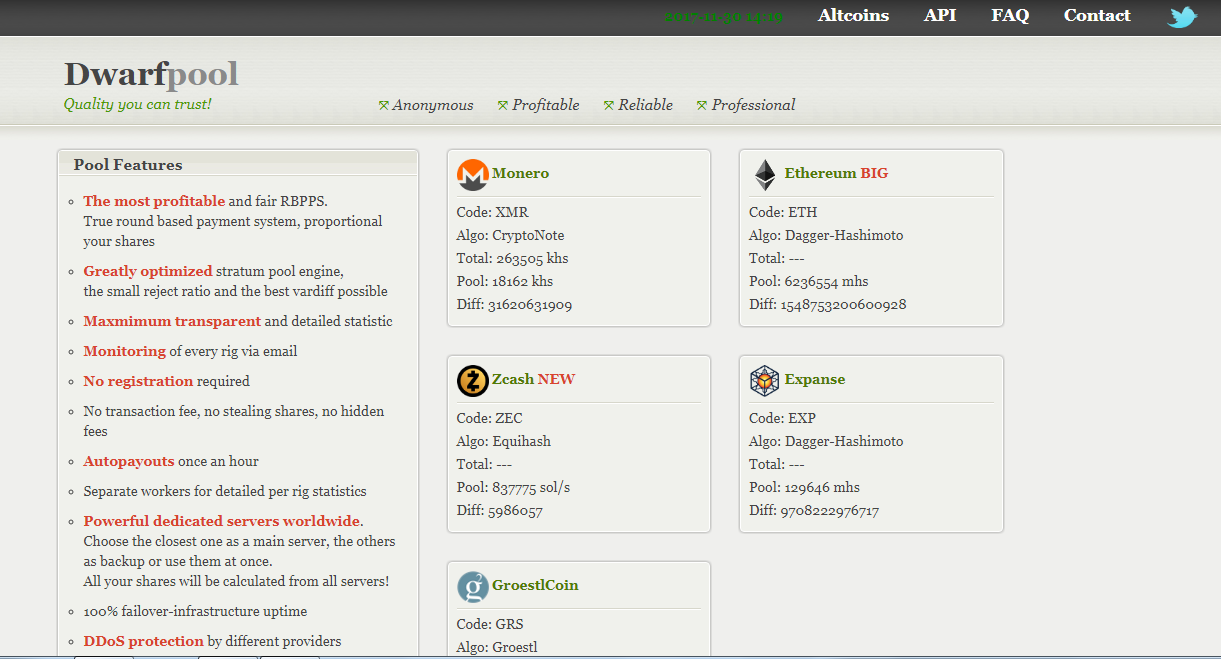Click 'Code: EXP' in Expanse card
This screenshot has height=659, width=1221.
click(783, 418)
